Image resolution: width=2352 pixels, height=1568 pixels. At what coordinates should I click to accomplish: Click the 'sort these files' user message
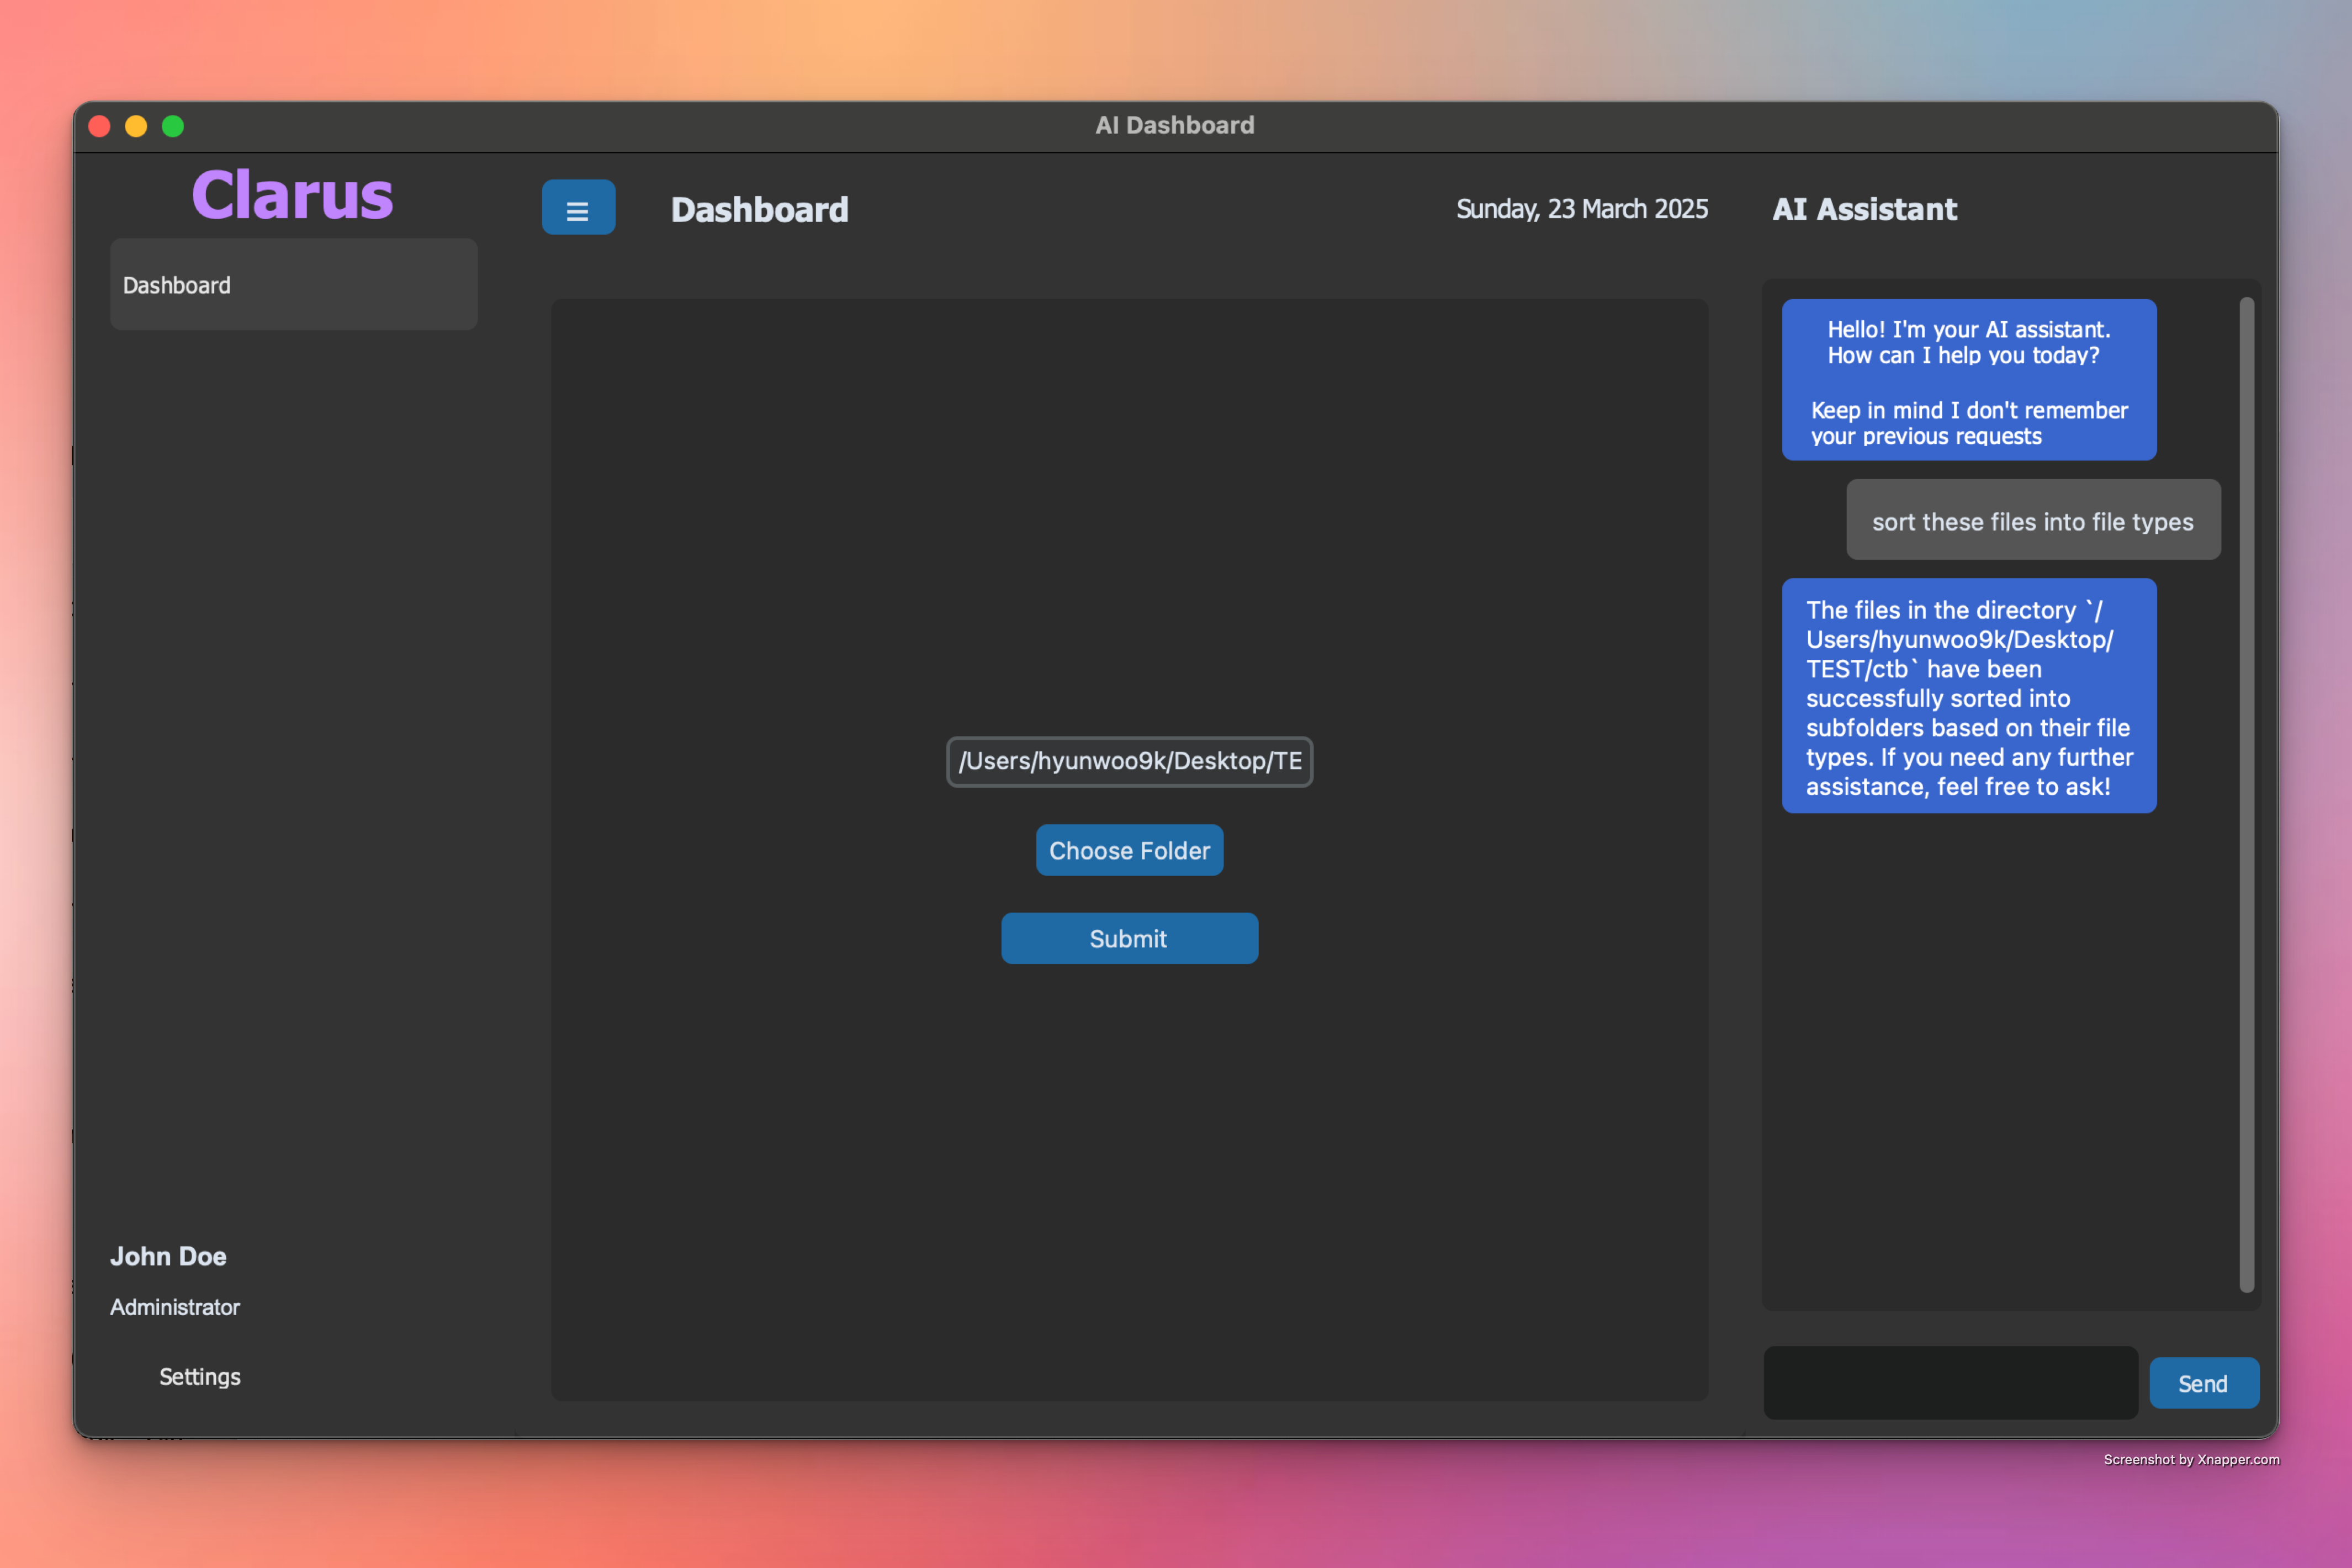pyautogui.click(x=2032, y=521)
